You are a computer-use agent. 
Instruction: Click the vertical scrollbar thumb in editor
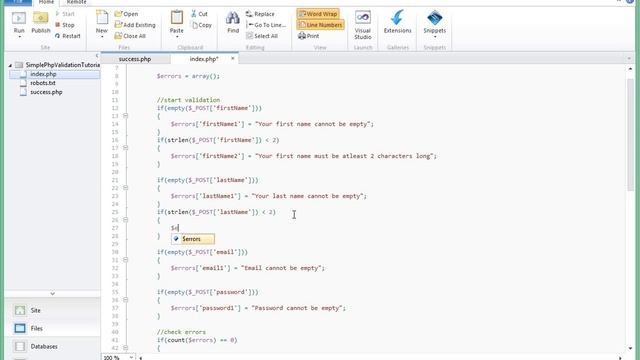630,135
